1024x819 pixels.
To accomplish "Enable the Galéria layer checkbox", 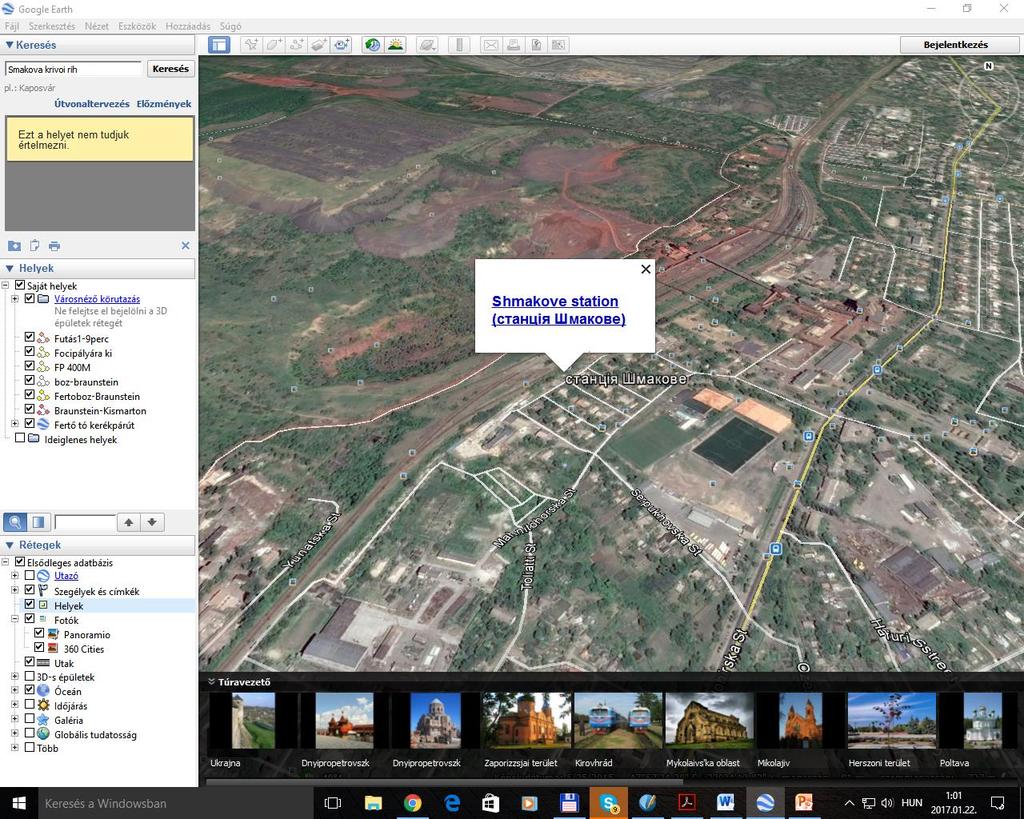I will coord(29,720).
